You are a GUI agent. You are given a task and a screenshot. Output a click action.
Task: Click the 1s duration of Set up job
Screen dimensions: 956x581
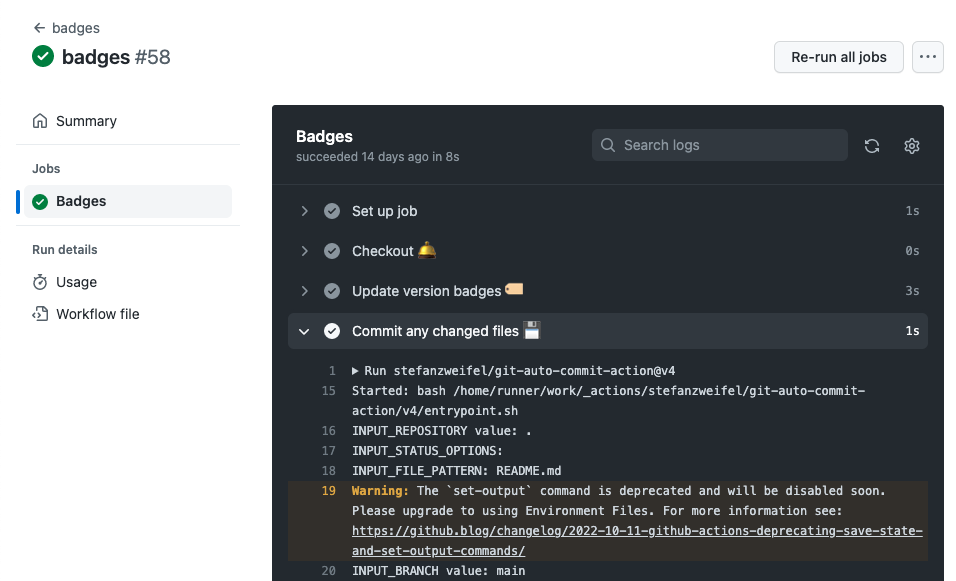click(x=912, y=211)
